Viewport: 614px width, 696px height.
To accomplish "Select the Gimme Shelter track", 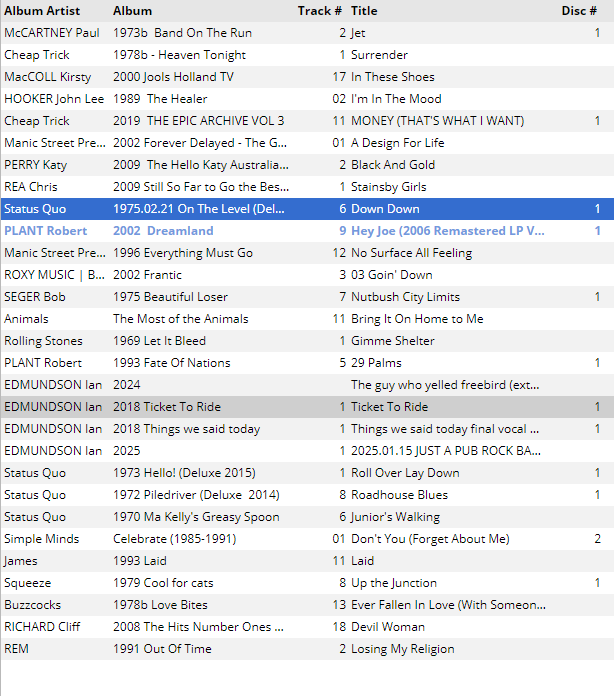I will tap(392, 341).
